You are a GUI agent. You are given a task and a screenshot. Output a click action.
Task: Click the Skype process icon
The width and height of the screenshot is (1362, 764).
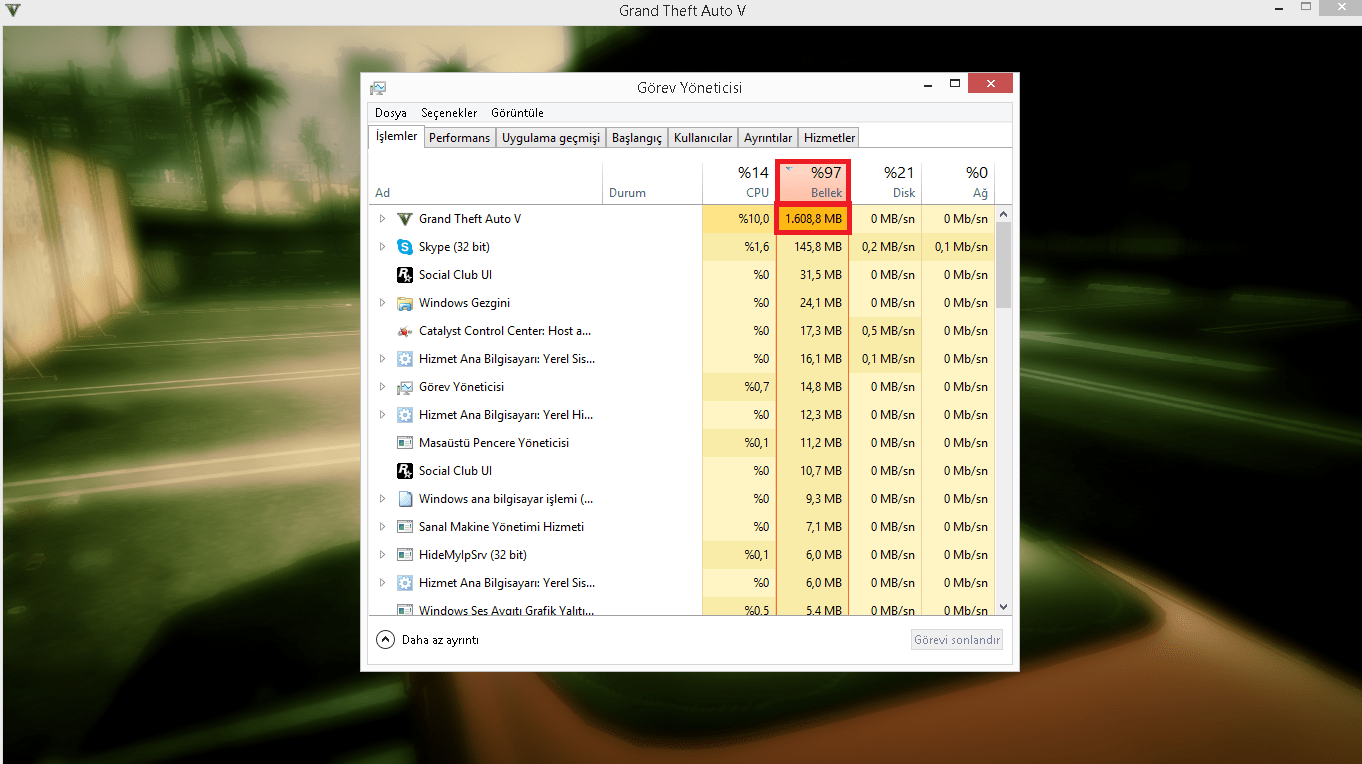405,247
